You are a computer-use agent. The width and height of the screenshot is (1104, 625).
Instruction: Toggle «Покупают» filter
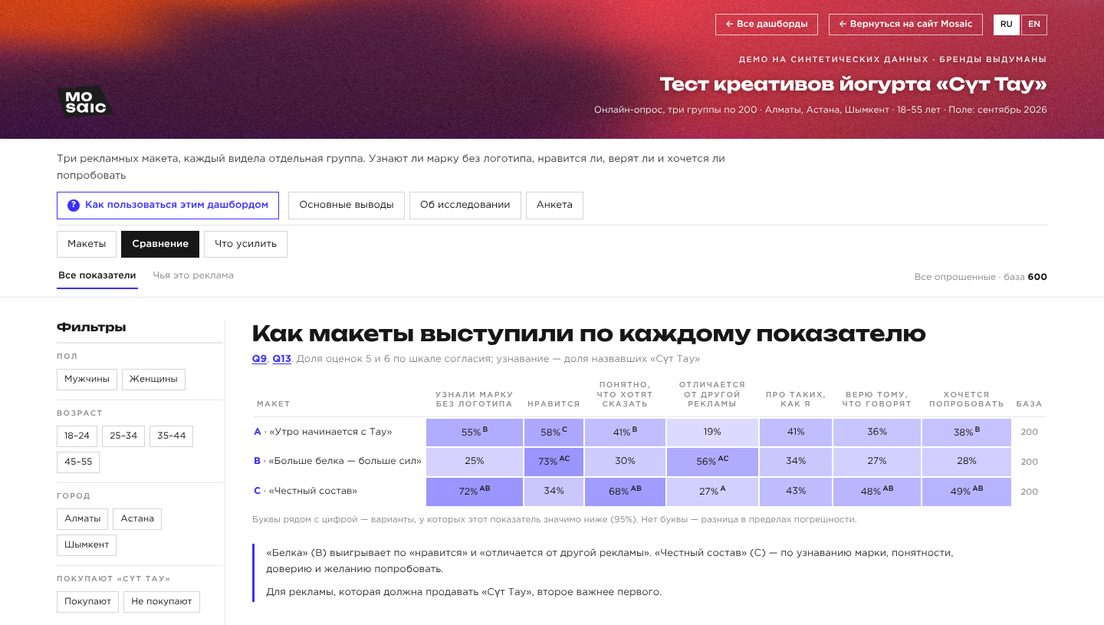87,602
